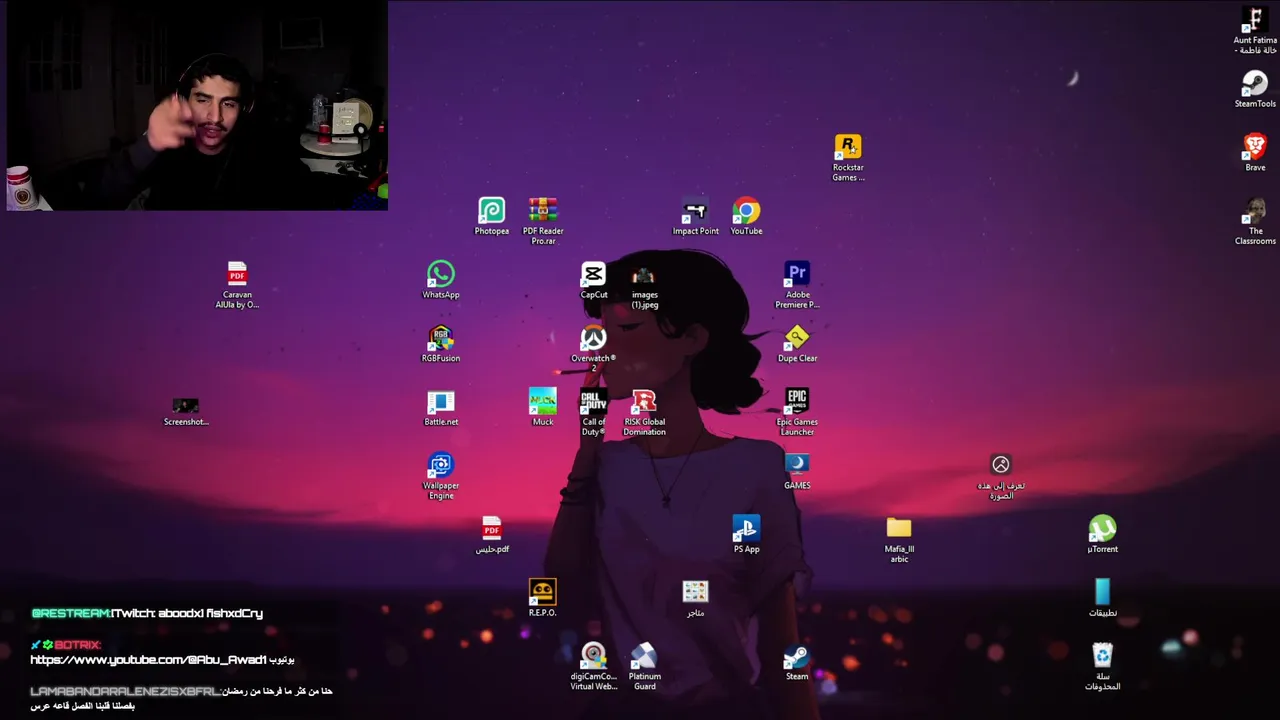Viewport: 1280px width, 720px height.
Task: Open the متاجر stores folder icon
Action: (695, 598)
